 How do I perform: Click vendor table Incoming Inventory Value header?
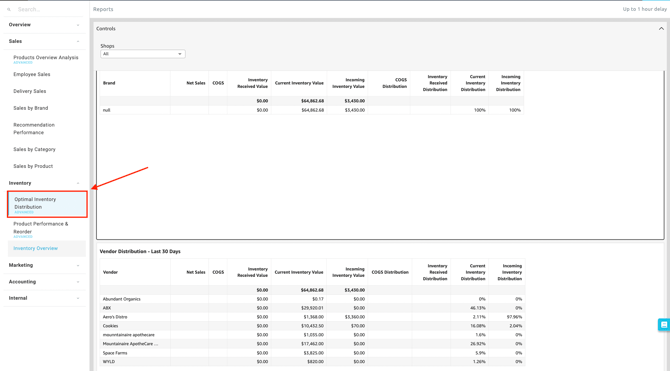(348, 272)
